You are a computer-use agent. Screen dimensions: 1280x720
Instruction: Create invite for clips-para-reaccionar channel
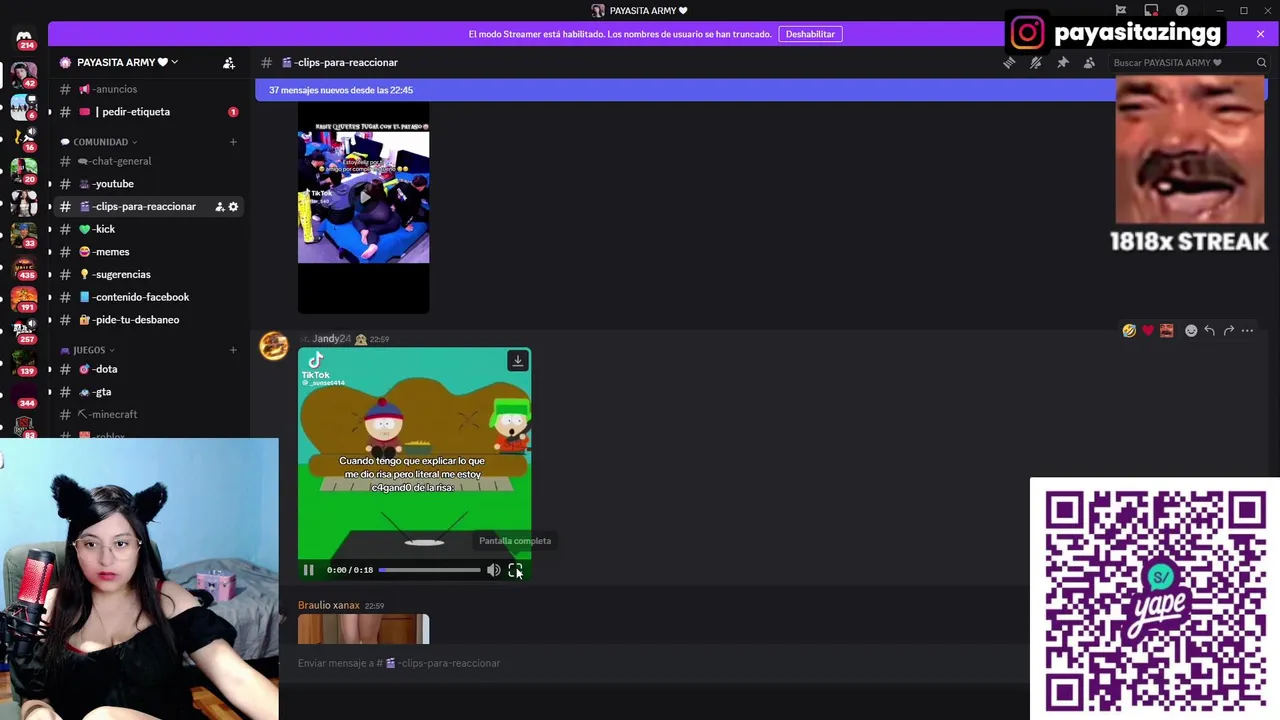point(220,207)
